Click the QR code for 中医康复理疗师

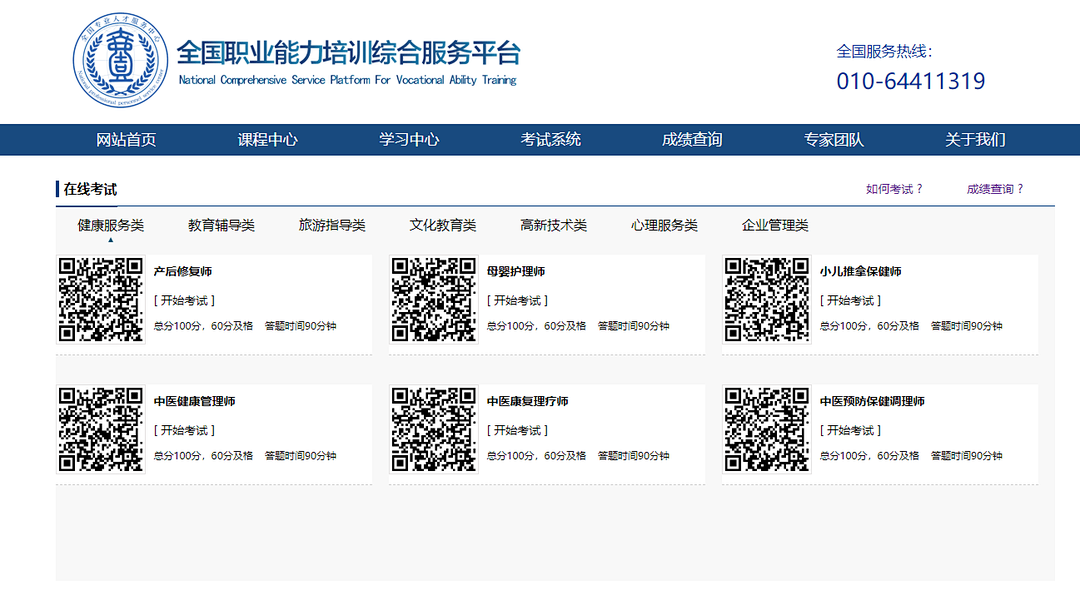434,429
